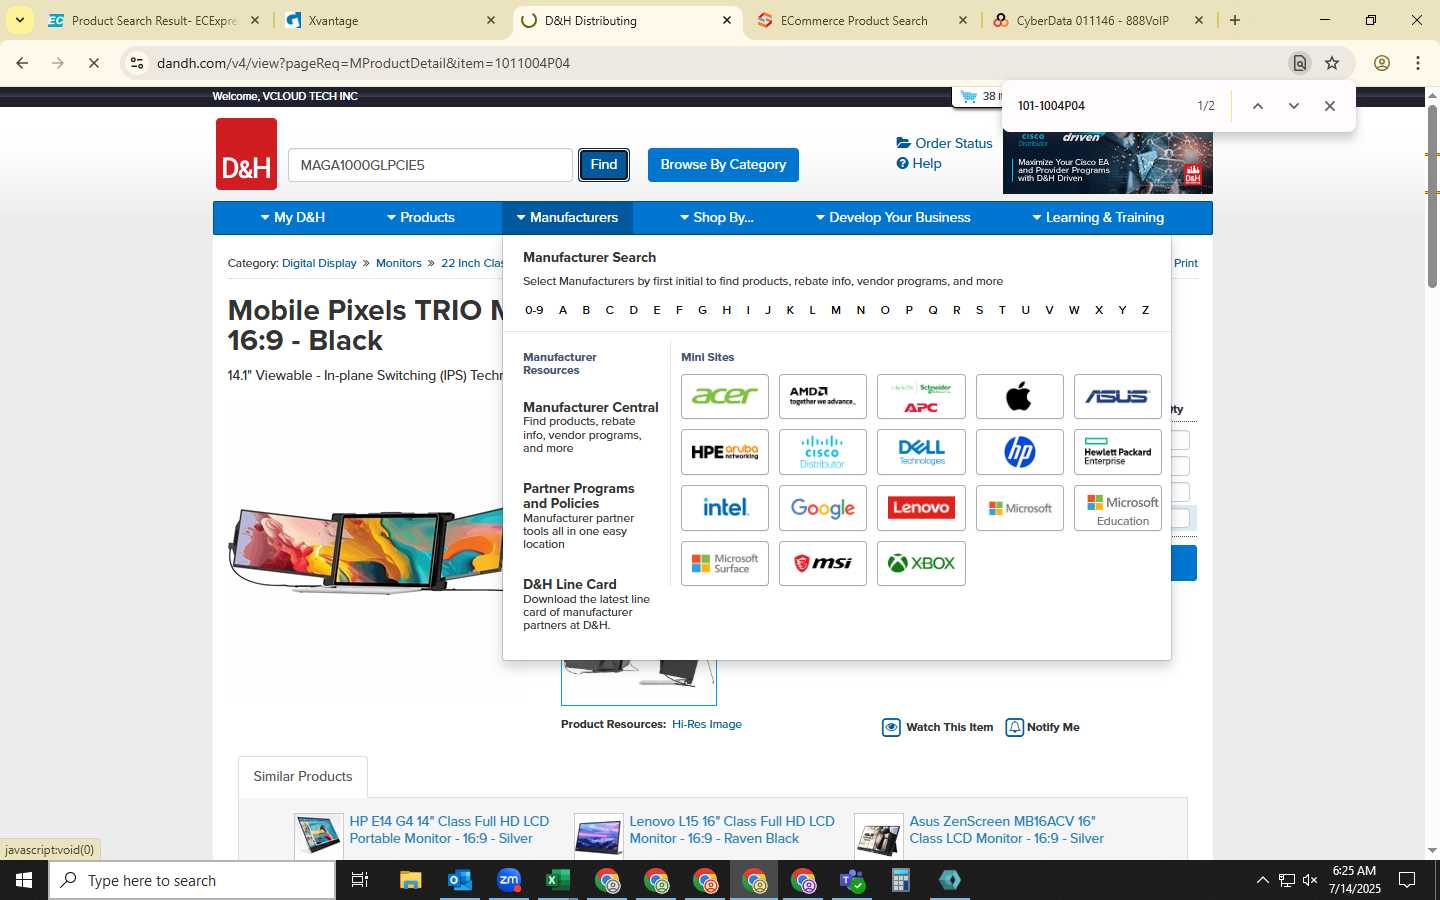The height and width of the screenshot is (900, 1440).
Task: Open the Order Status link
Action: (x=945, y=143)
